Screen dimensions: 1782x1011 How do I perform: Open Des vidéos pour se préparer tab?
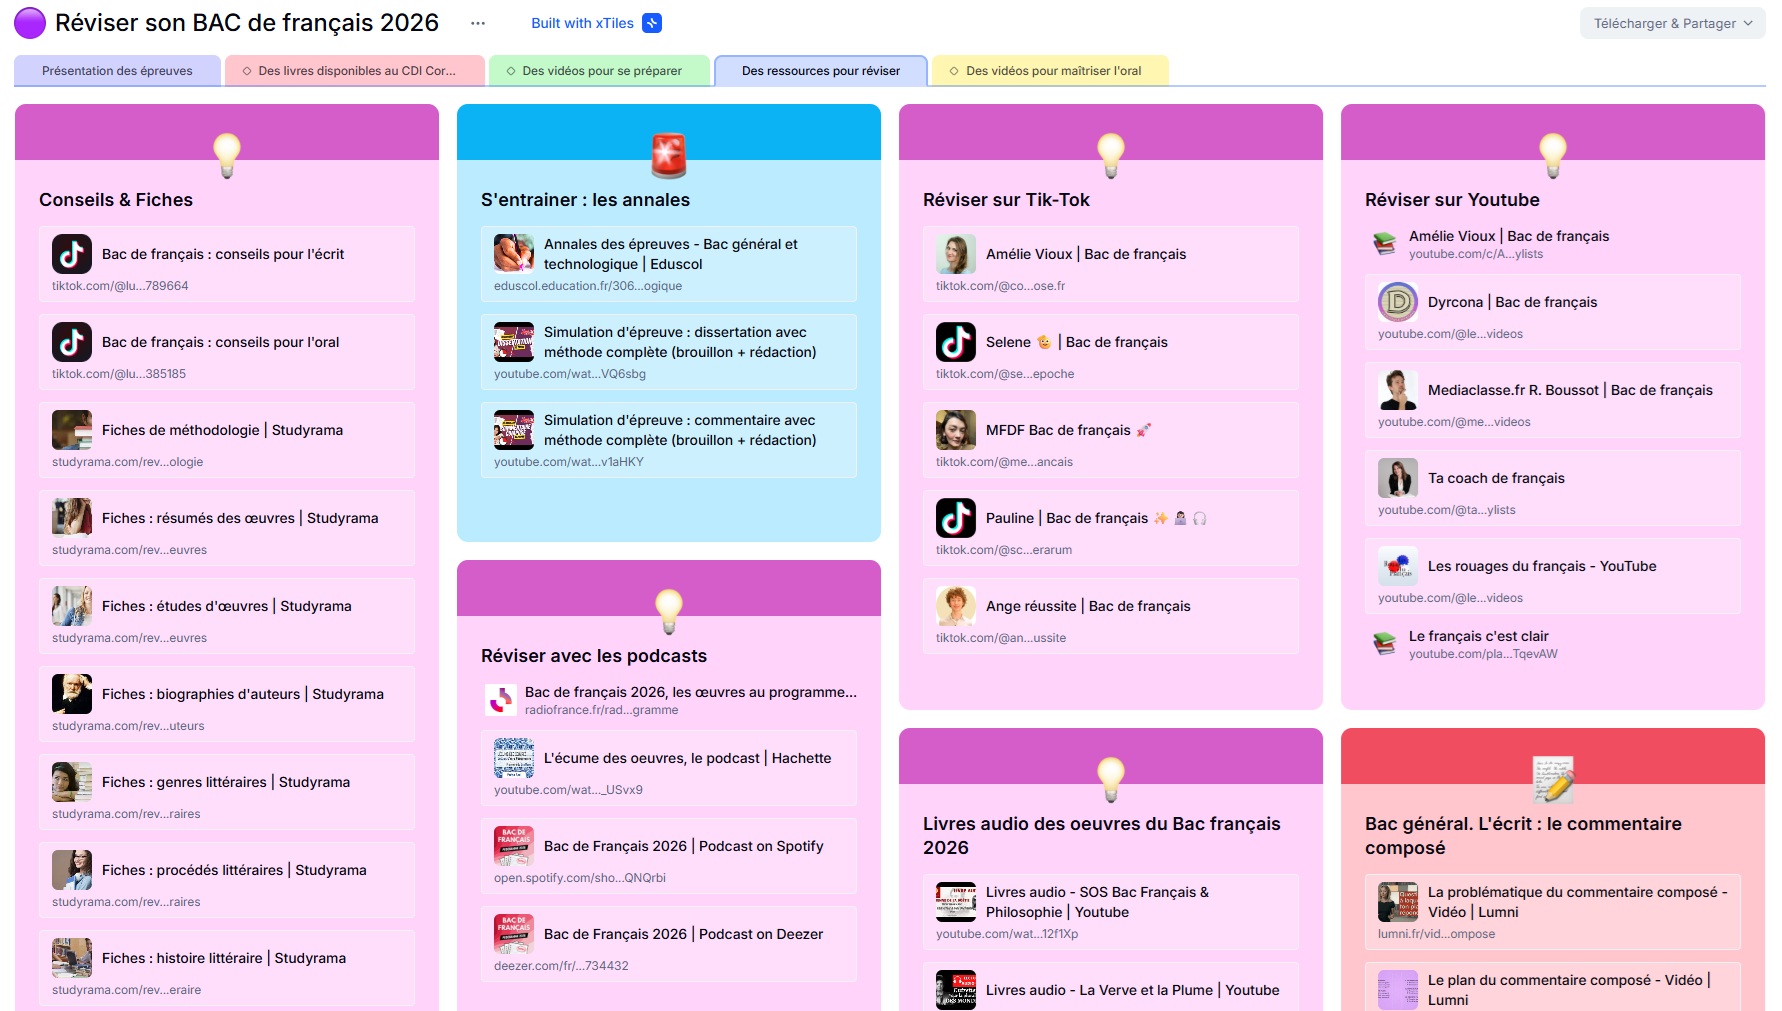(600, 71)
